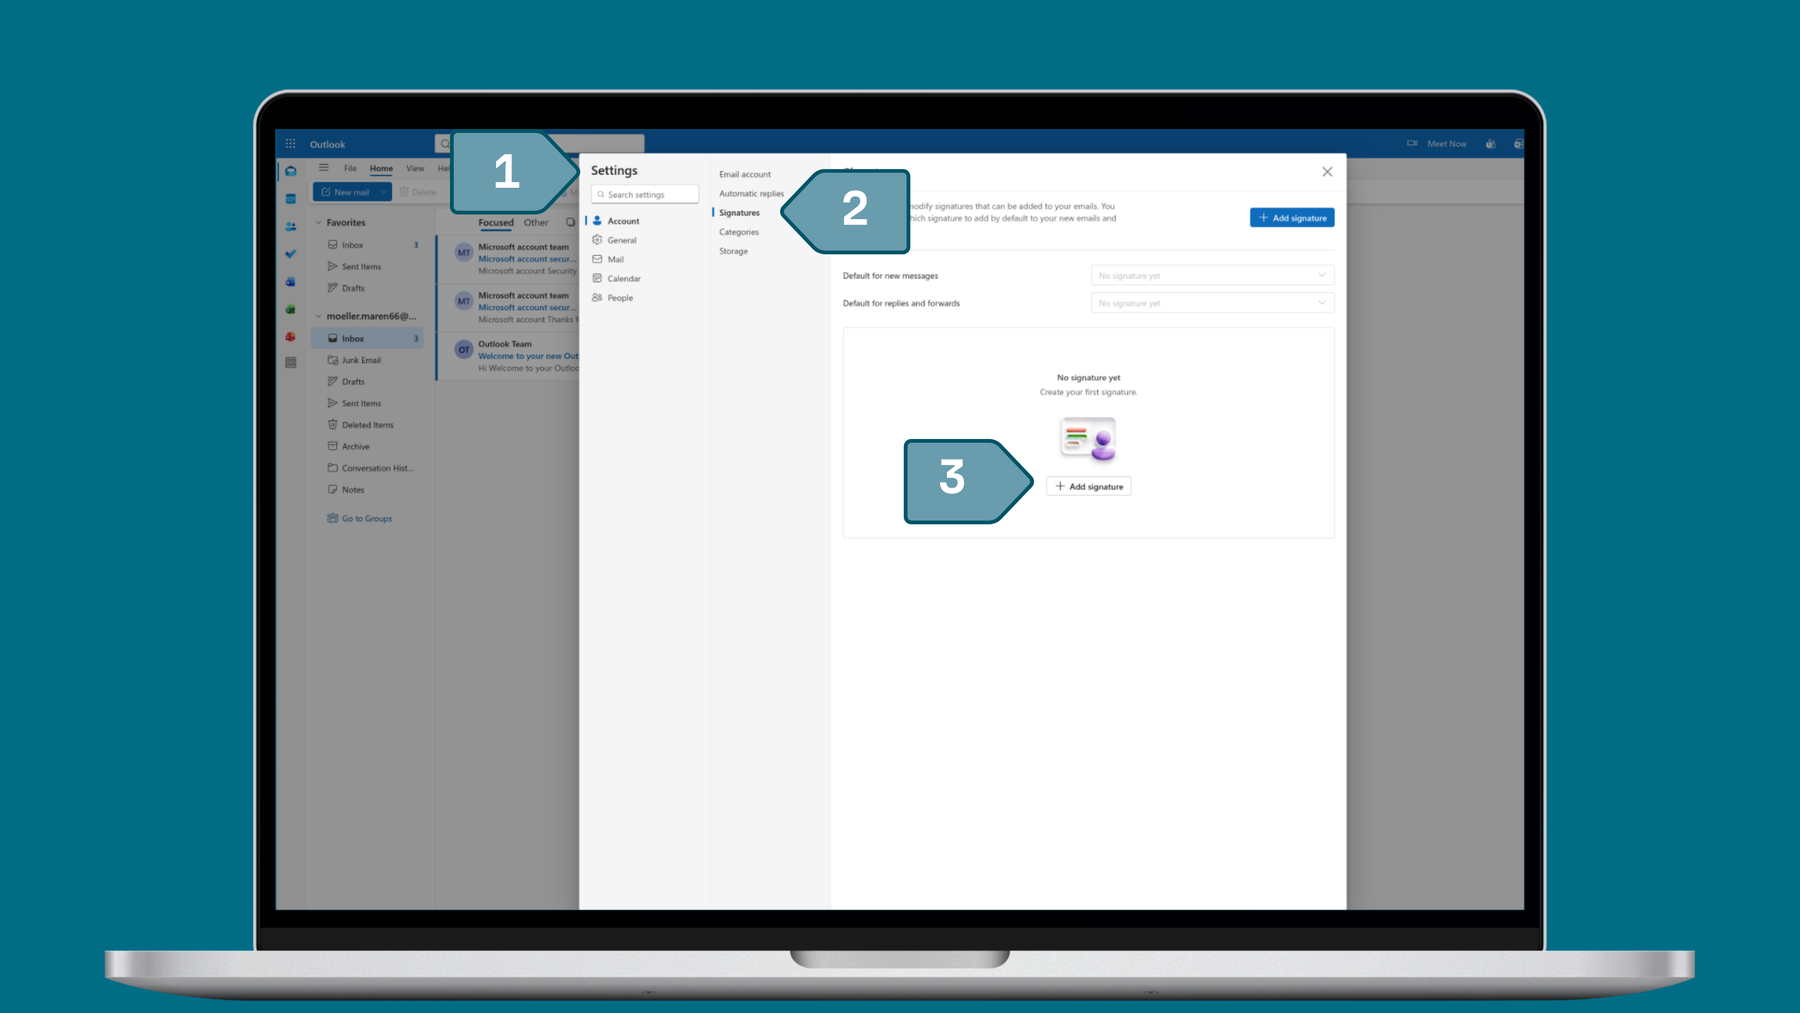The height and width of the screenshot is (1013, 1800).
Task: Open Go to Groups link
Action: [x=365, y=518]
